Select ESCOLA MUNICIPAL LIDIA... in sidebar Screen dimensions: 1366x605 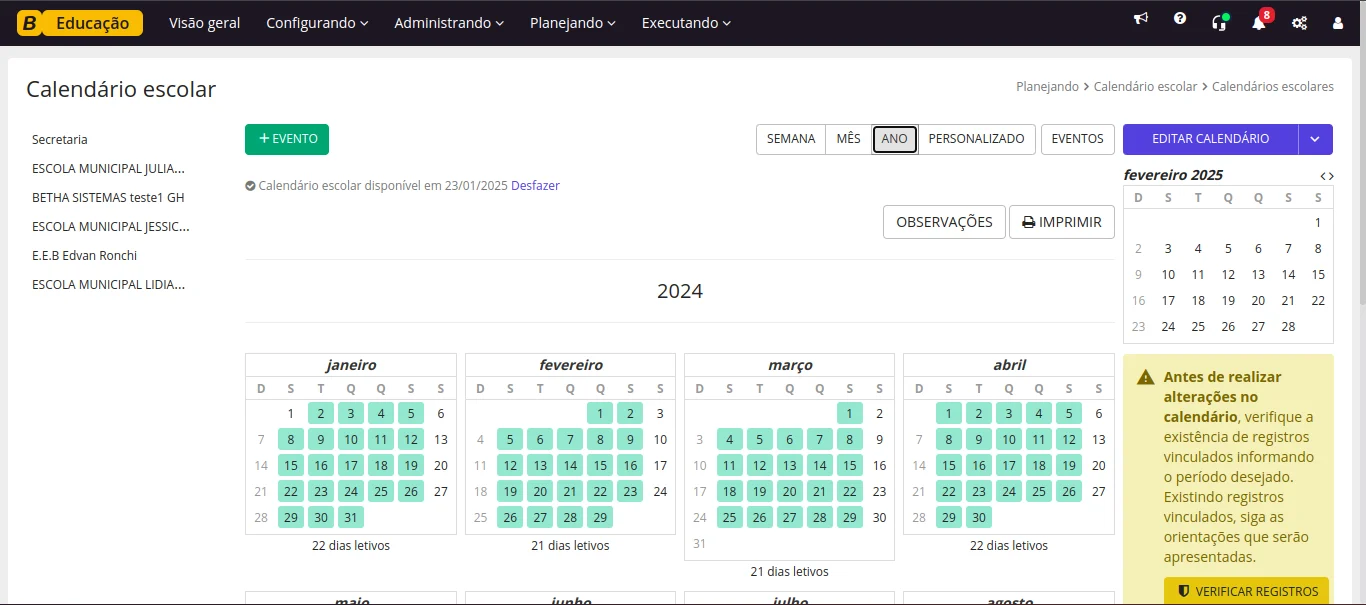109,285
